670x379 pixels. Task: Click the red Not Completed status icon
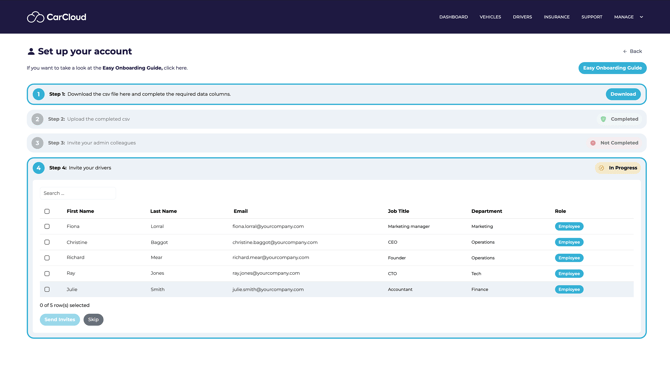pos(593,143)
